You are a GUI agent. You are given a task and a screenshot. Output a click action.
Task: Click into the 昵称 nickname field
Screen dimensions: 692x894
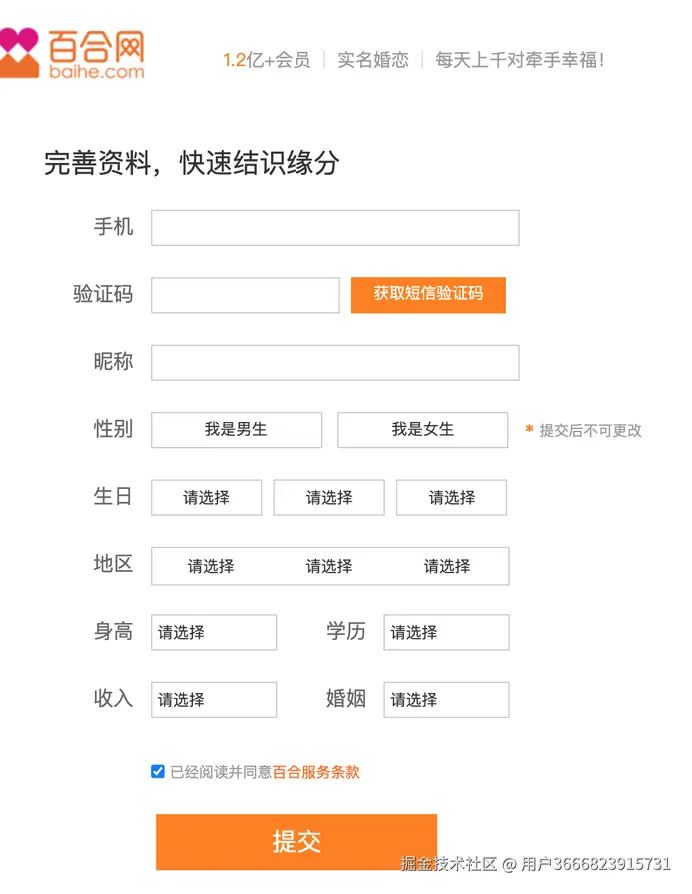pos(335,363)
